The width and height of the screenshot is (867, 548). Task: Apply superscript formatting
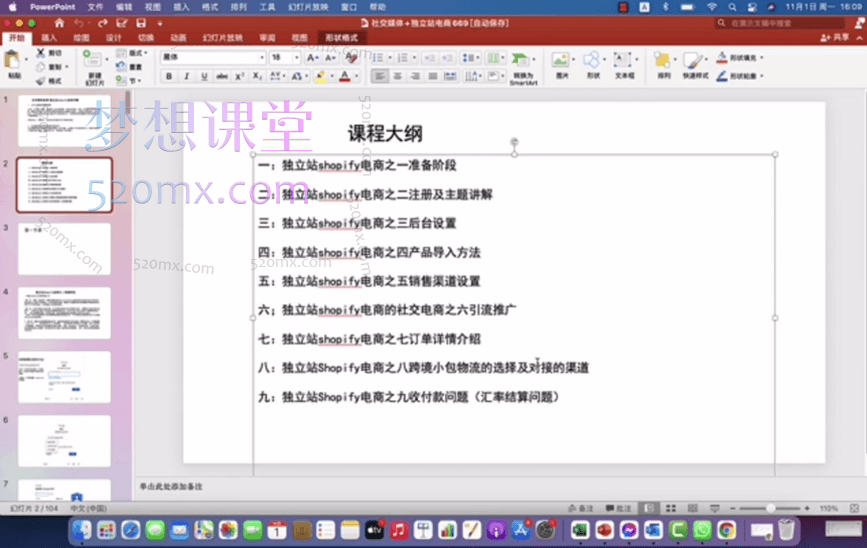[x=239, y=76]
